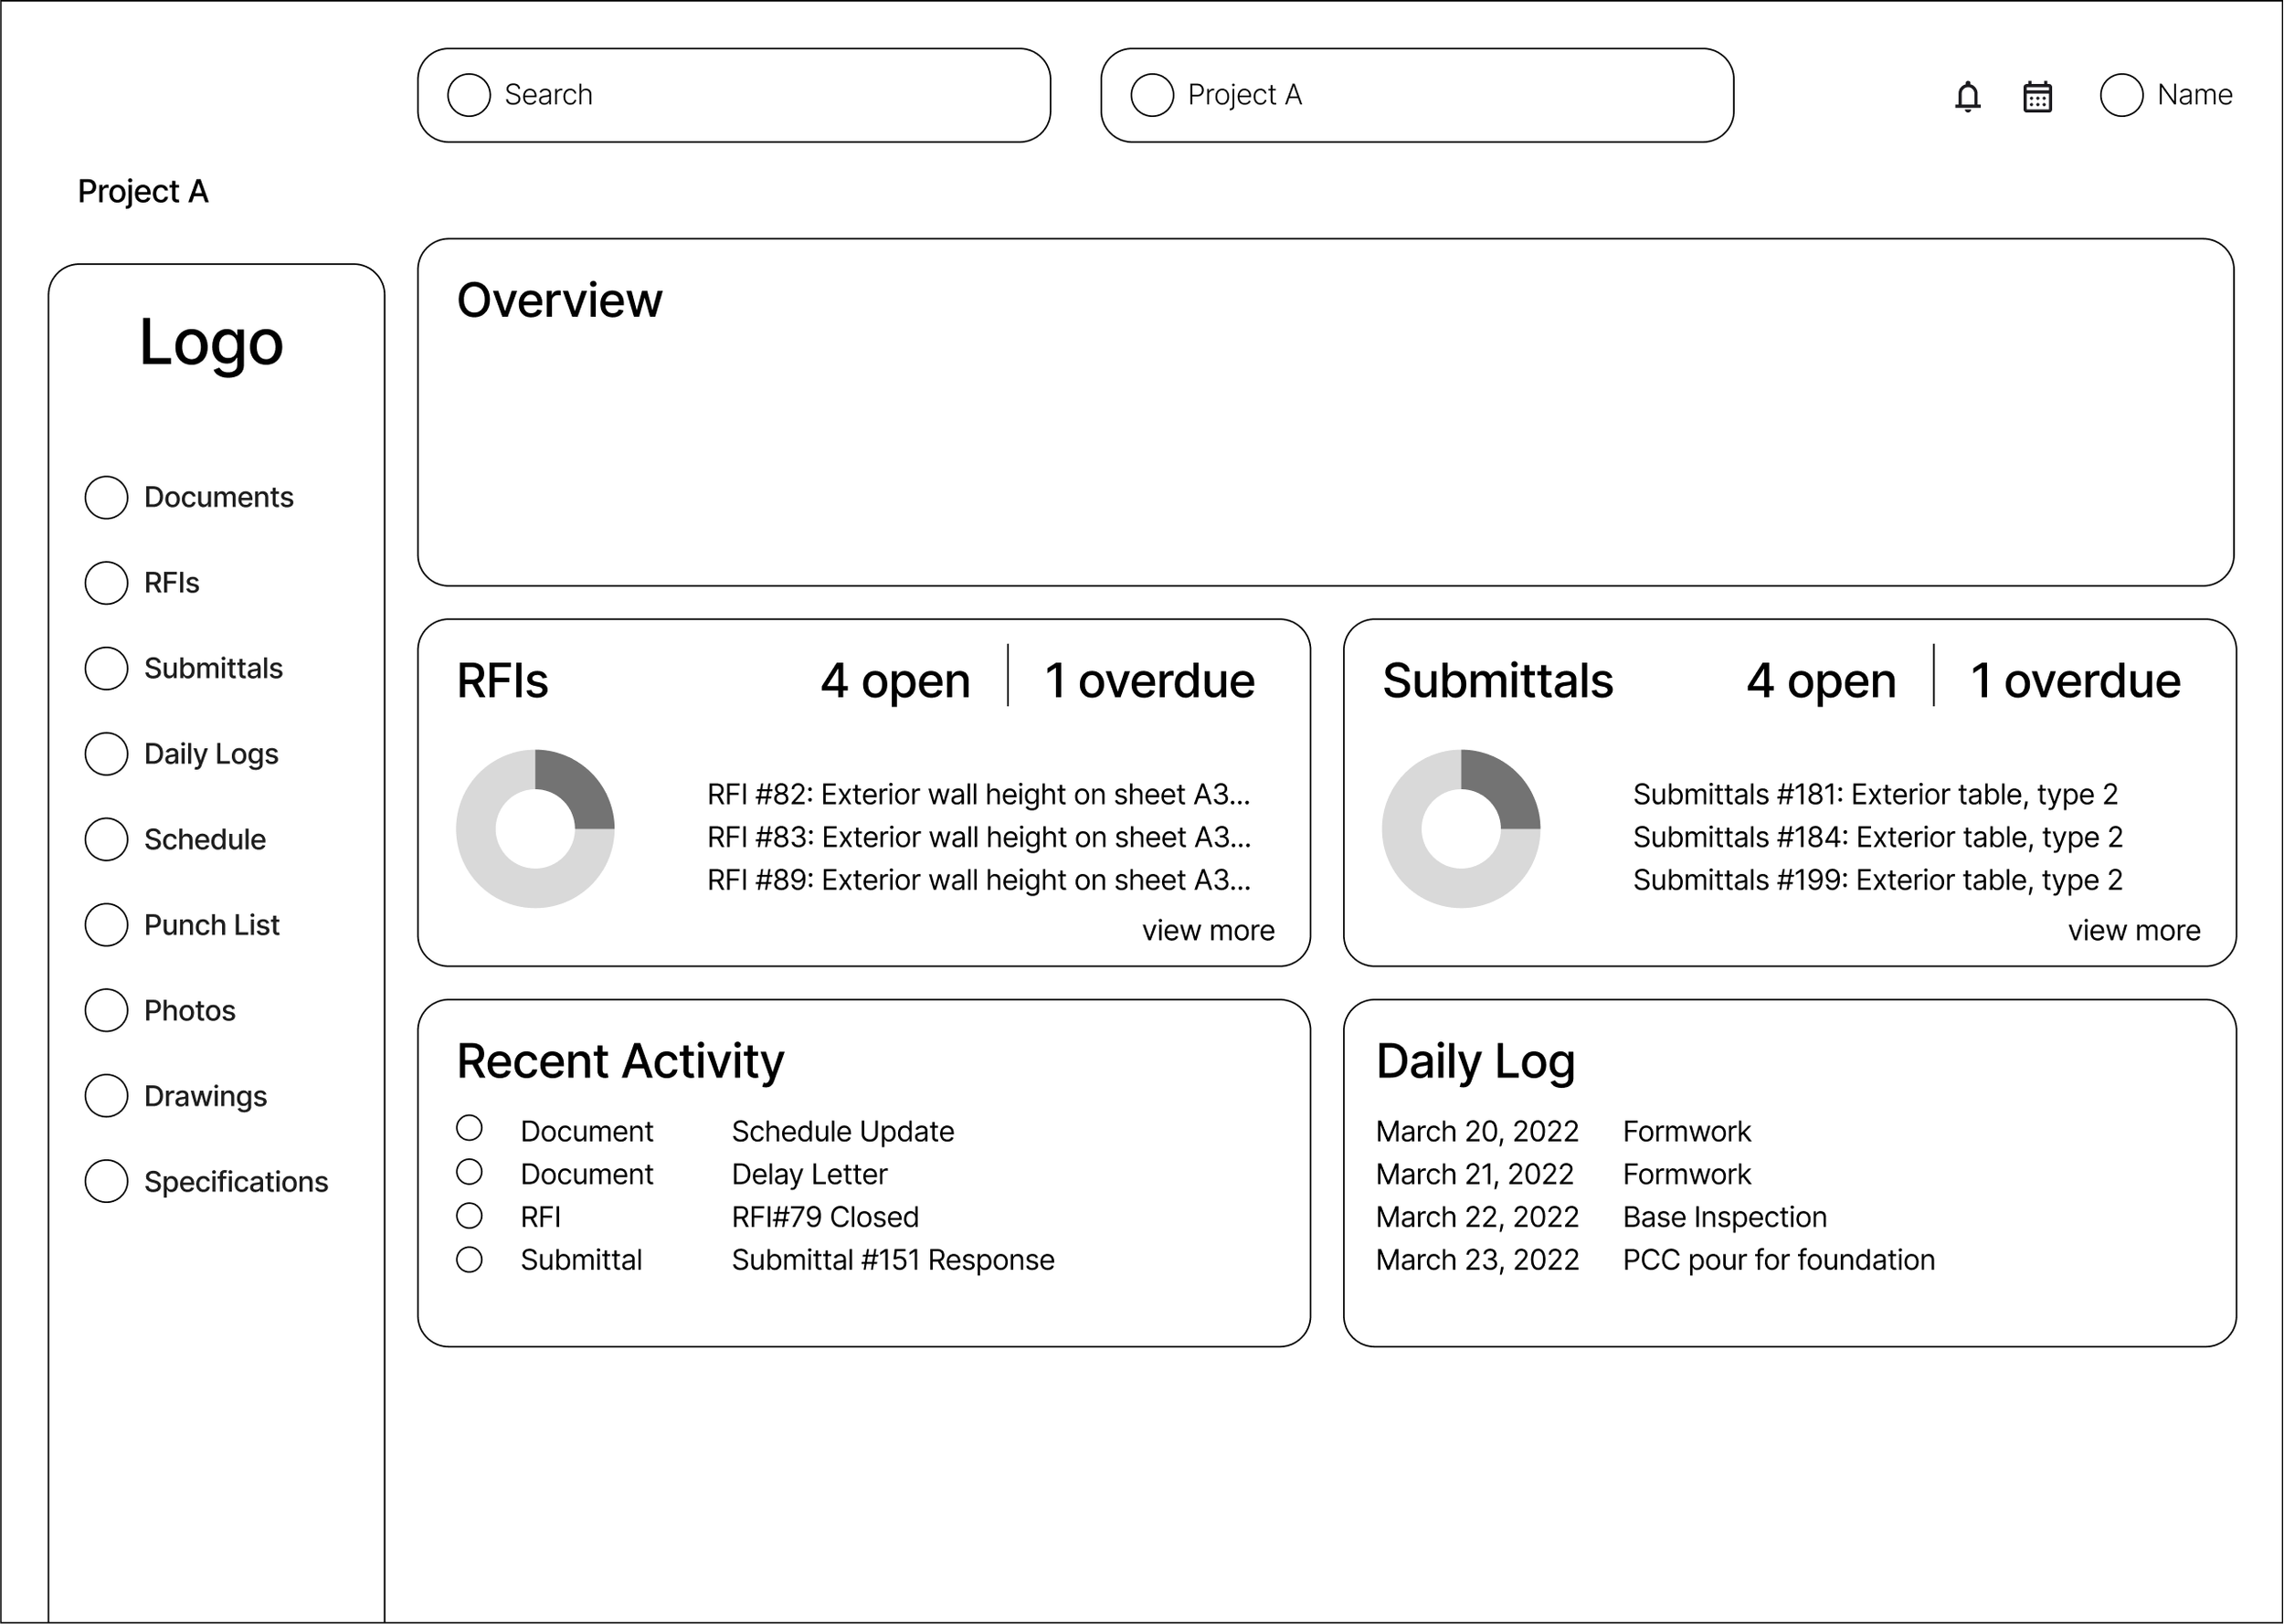Go to Drawings in the sidebar

point(205,1096)
